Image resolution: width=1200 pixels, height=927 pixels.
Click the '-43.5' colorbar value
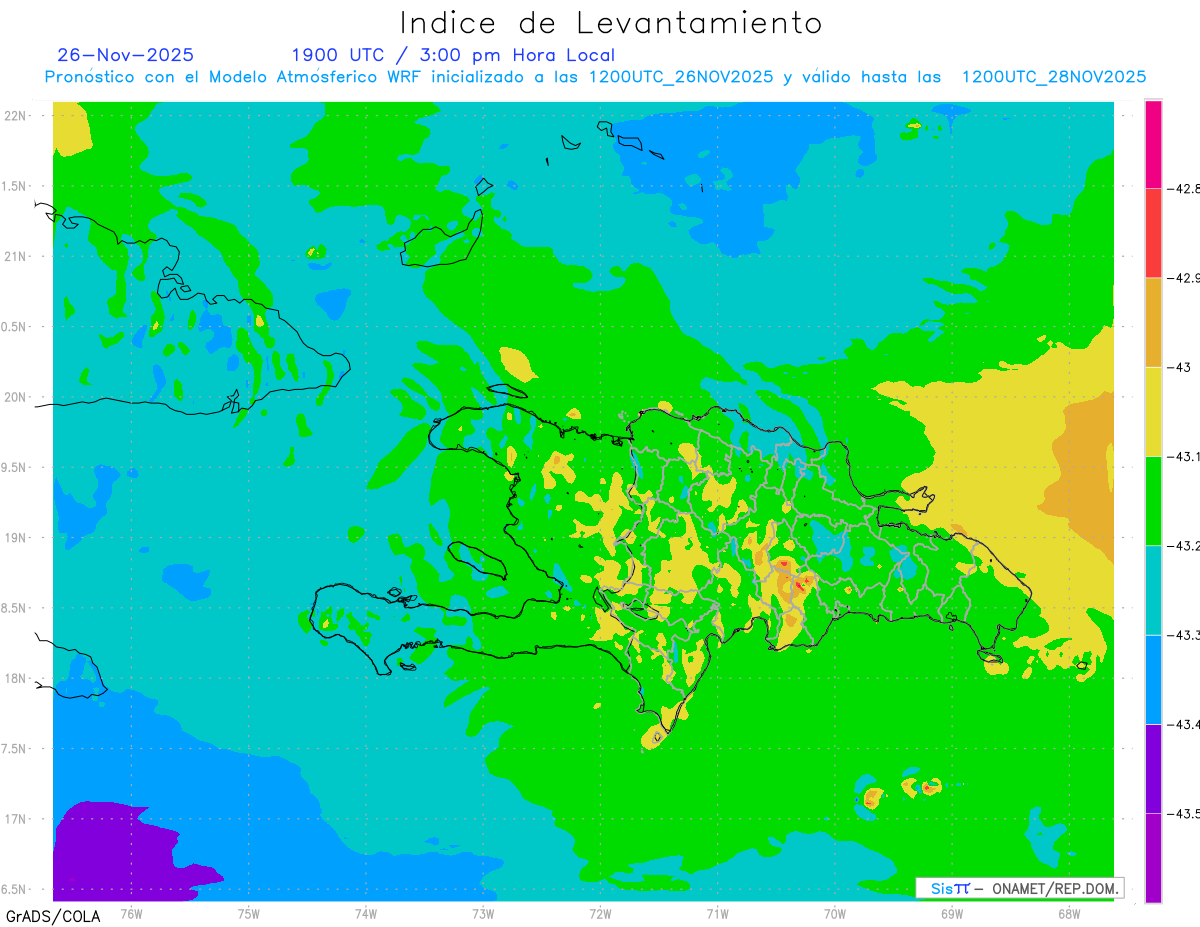(x=1184, y=813)
